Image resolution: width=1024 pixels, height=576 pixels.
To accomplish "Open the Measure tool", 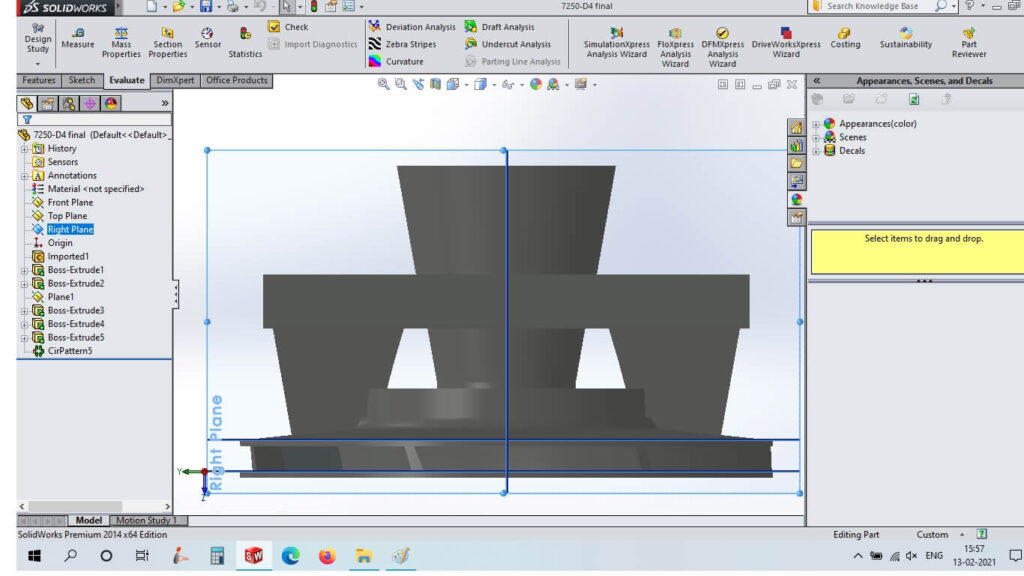I will click(x=78, y=38).
